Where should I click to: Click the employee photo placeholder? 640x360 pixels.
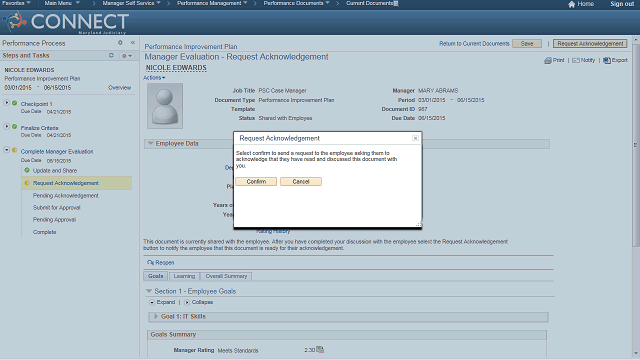pyautogui.click(x=165, y=106)
